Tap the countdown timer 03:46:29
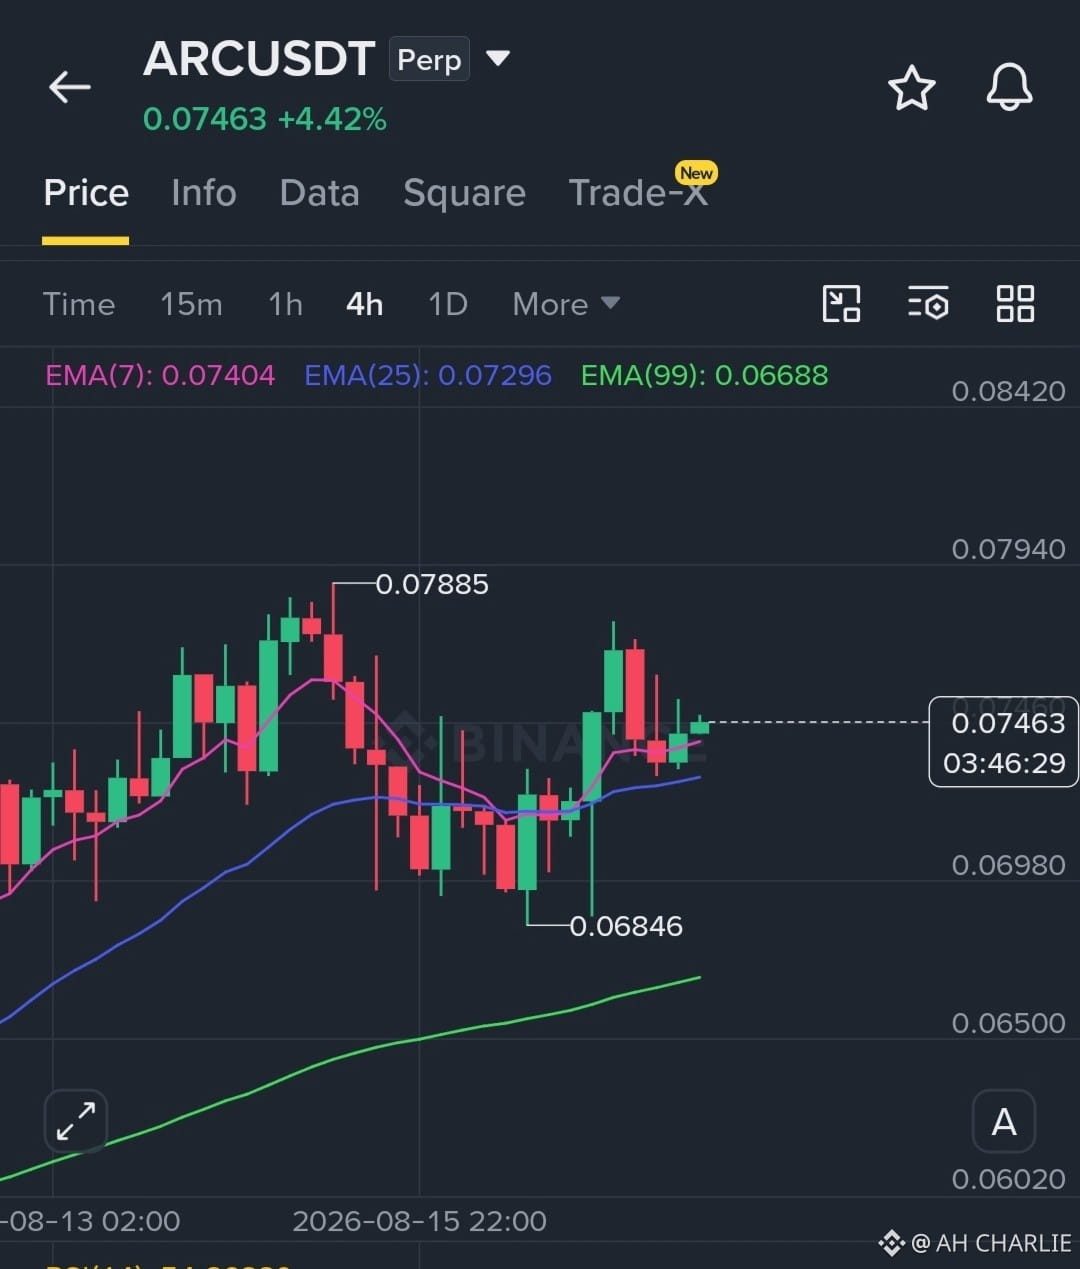This screenshot has height=1269, width=1080. 1004,763
